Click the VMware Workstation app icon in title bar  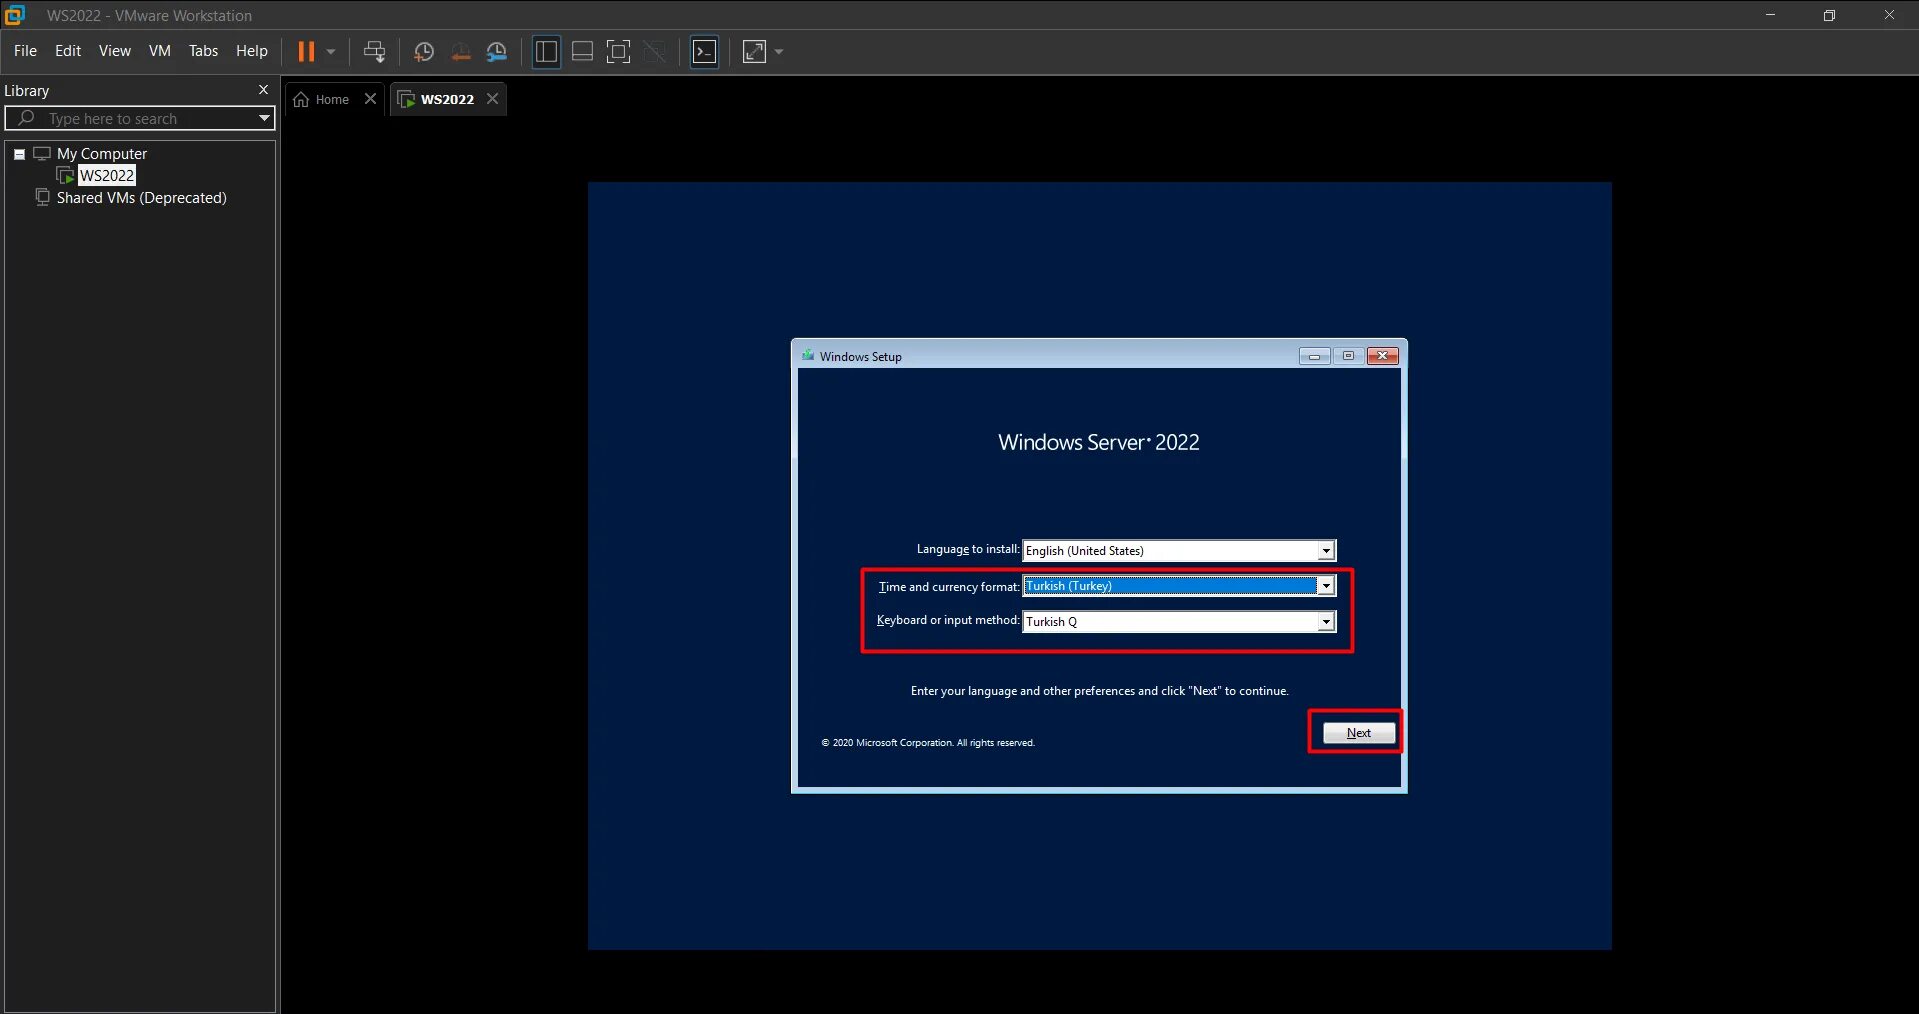(15, 15)
